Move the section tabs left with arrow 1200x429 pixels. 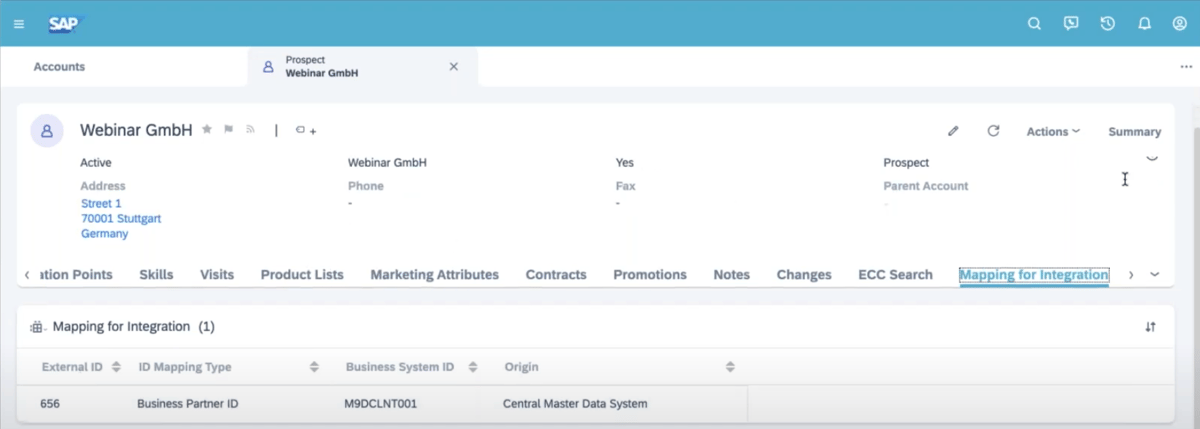(x=27, y=275)
